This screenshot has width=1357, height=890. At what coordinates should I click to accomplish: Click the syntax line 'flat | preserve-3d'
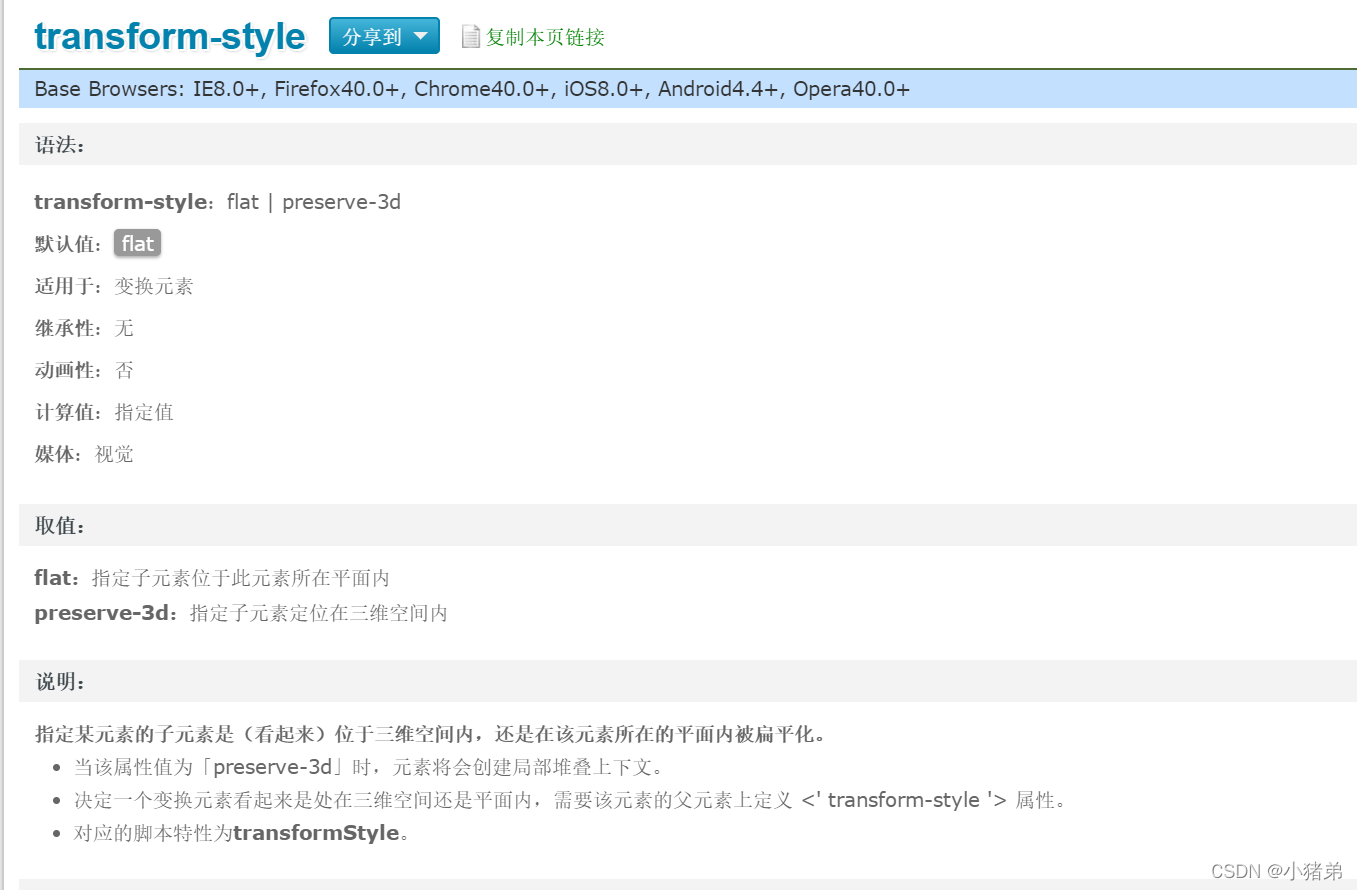(314, 202)
